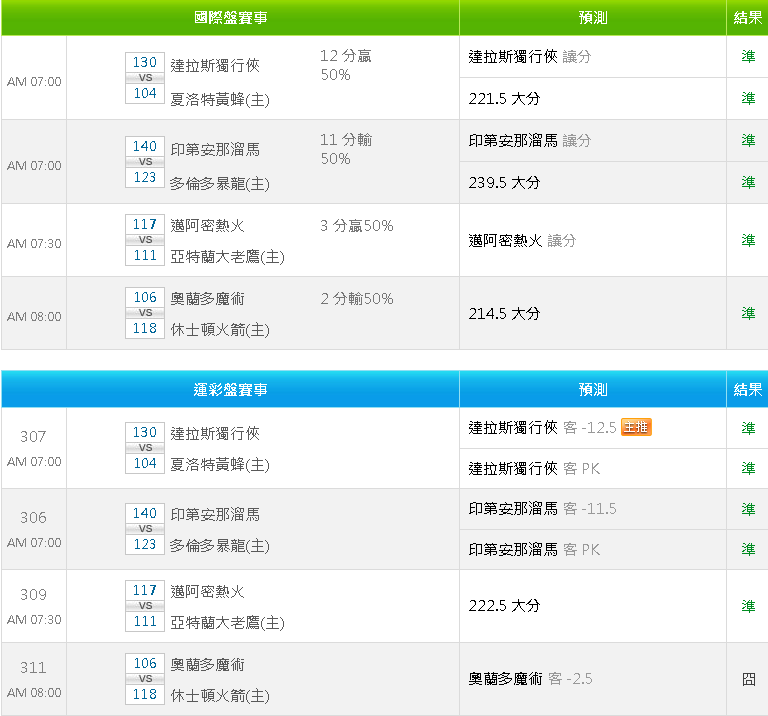Click score 118 in match 311 row
Screen dimensions: 768x716
(145, 694)
